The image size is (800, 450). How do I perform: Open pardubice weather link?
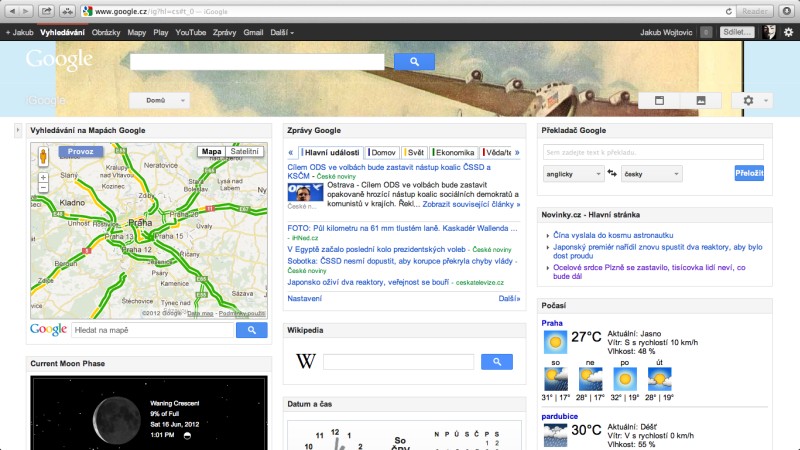pos(560,416)
